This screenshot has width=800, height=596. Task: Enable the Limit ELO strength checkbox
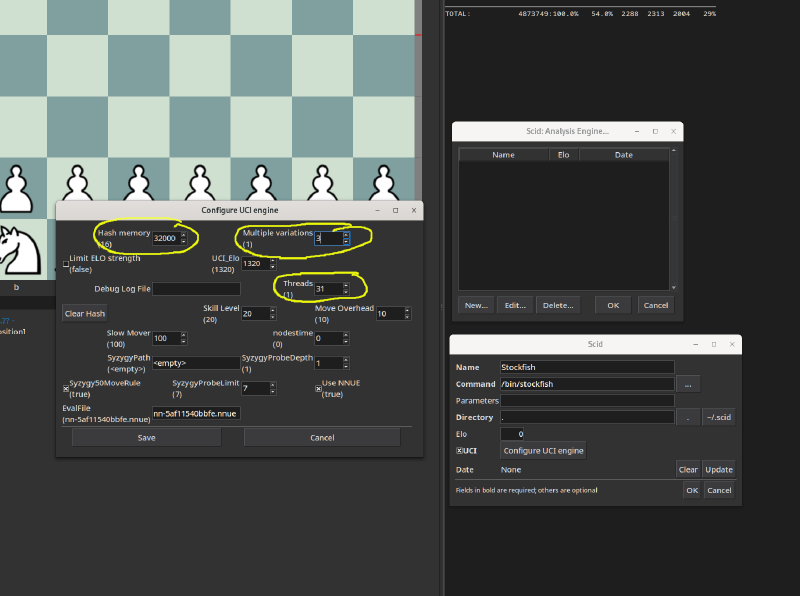[x=66, y=264]
